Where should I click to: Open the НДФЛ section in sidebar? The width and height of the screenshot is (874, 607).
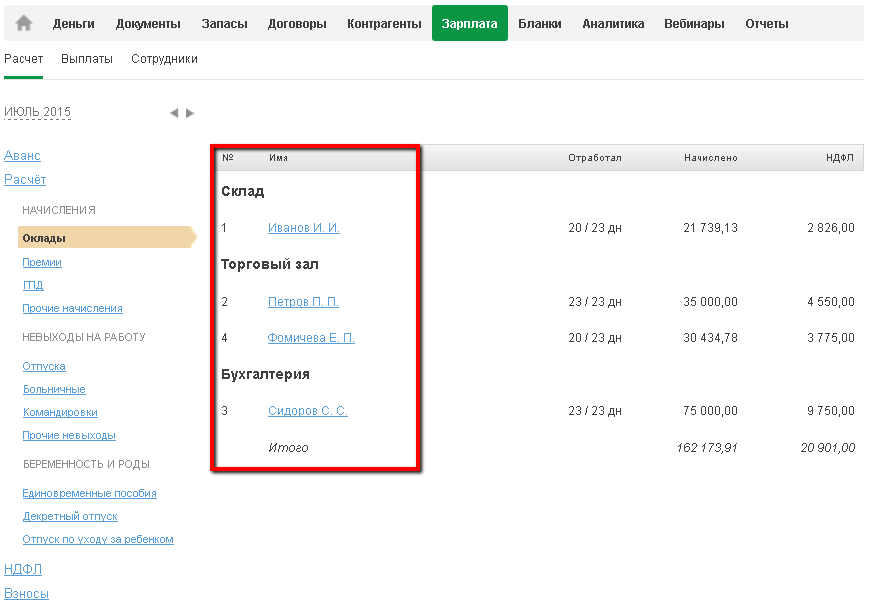click(23, 569)
